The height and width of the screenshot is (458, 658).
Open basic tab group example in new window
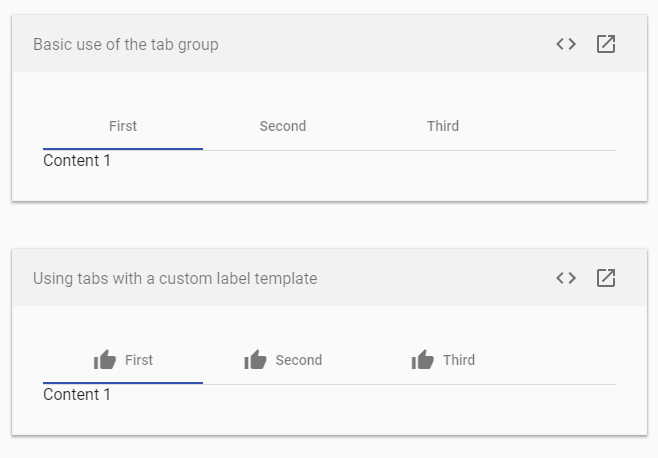click(x=606, y=44)
